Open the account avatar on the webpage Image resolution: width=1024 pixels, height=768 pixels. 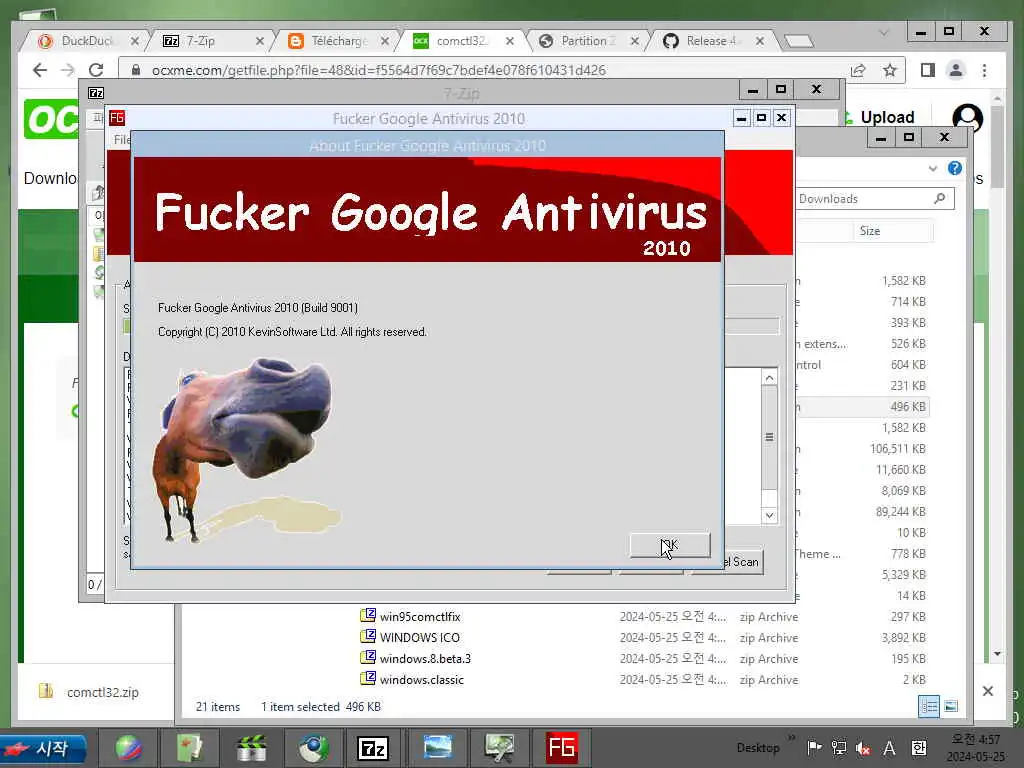[x=968, y=118]
